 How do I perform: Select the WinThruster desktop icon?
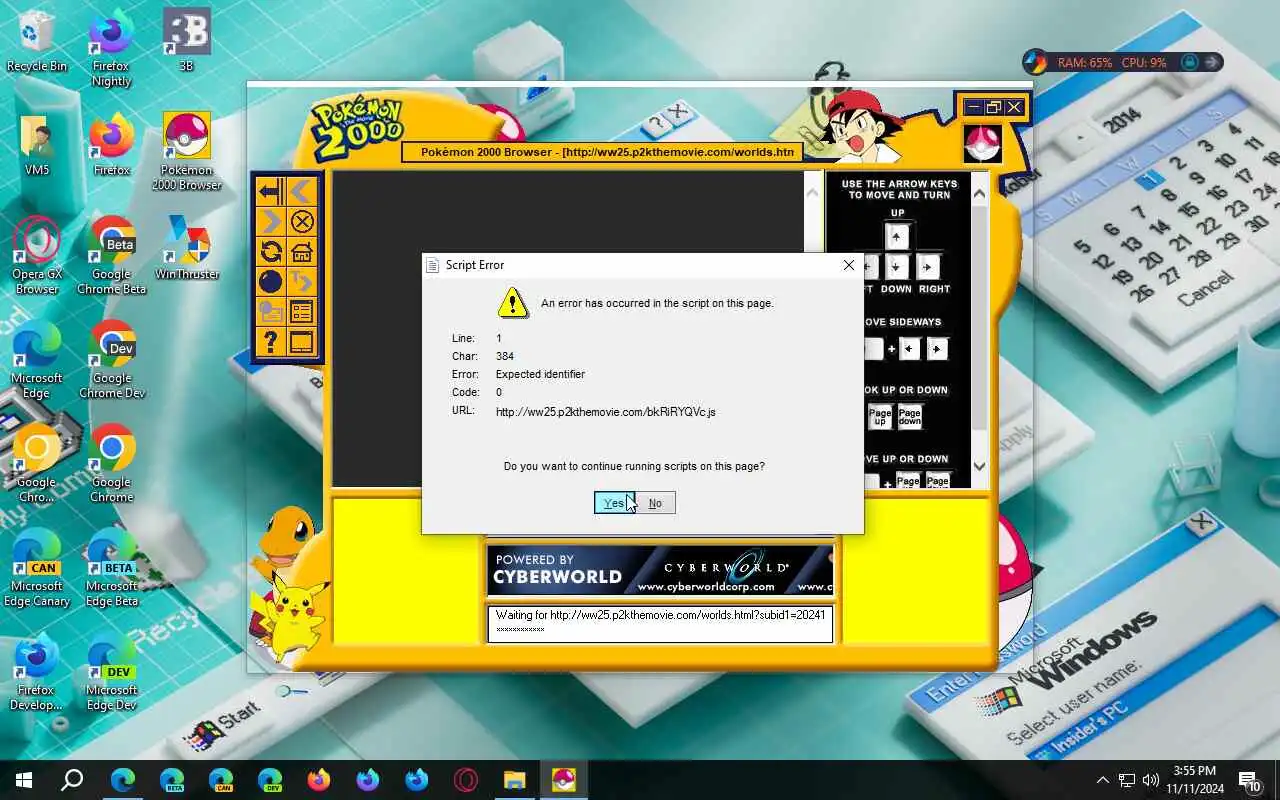point(186,248)
